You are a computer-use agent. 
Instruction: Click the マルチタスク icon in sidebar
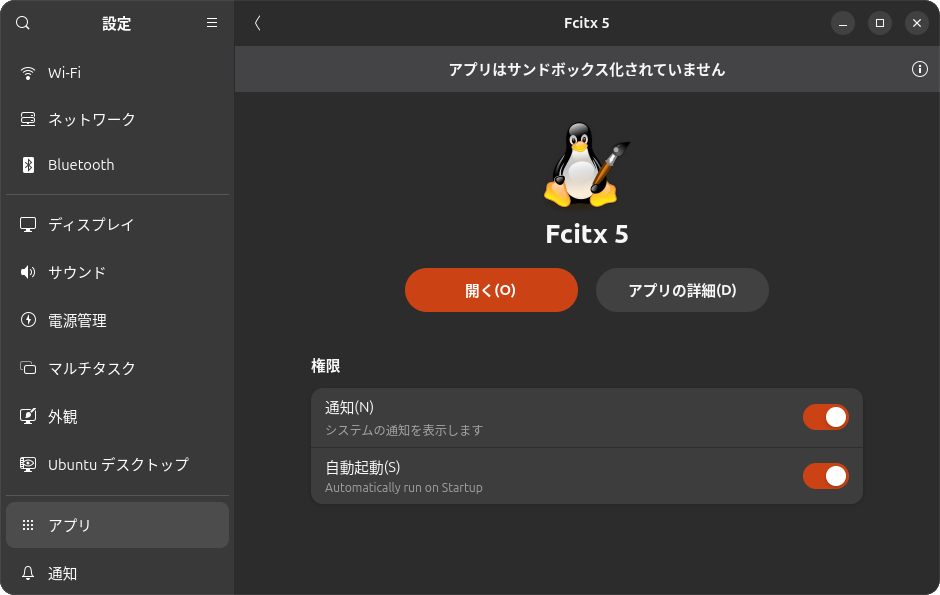(x=28, y=368)
